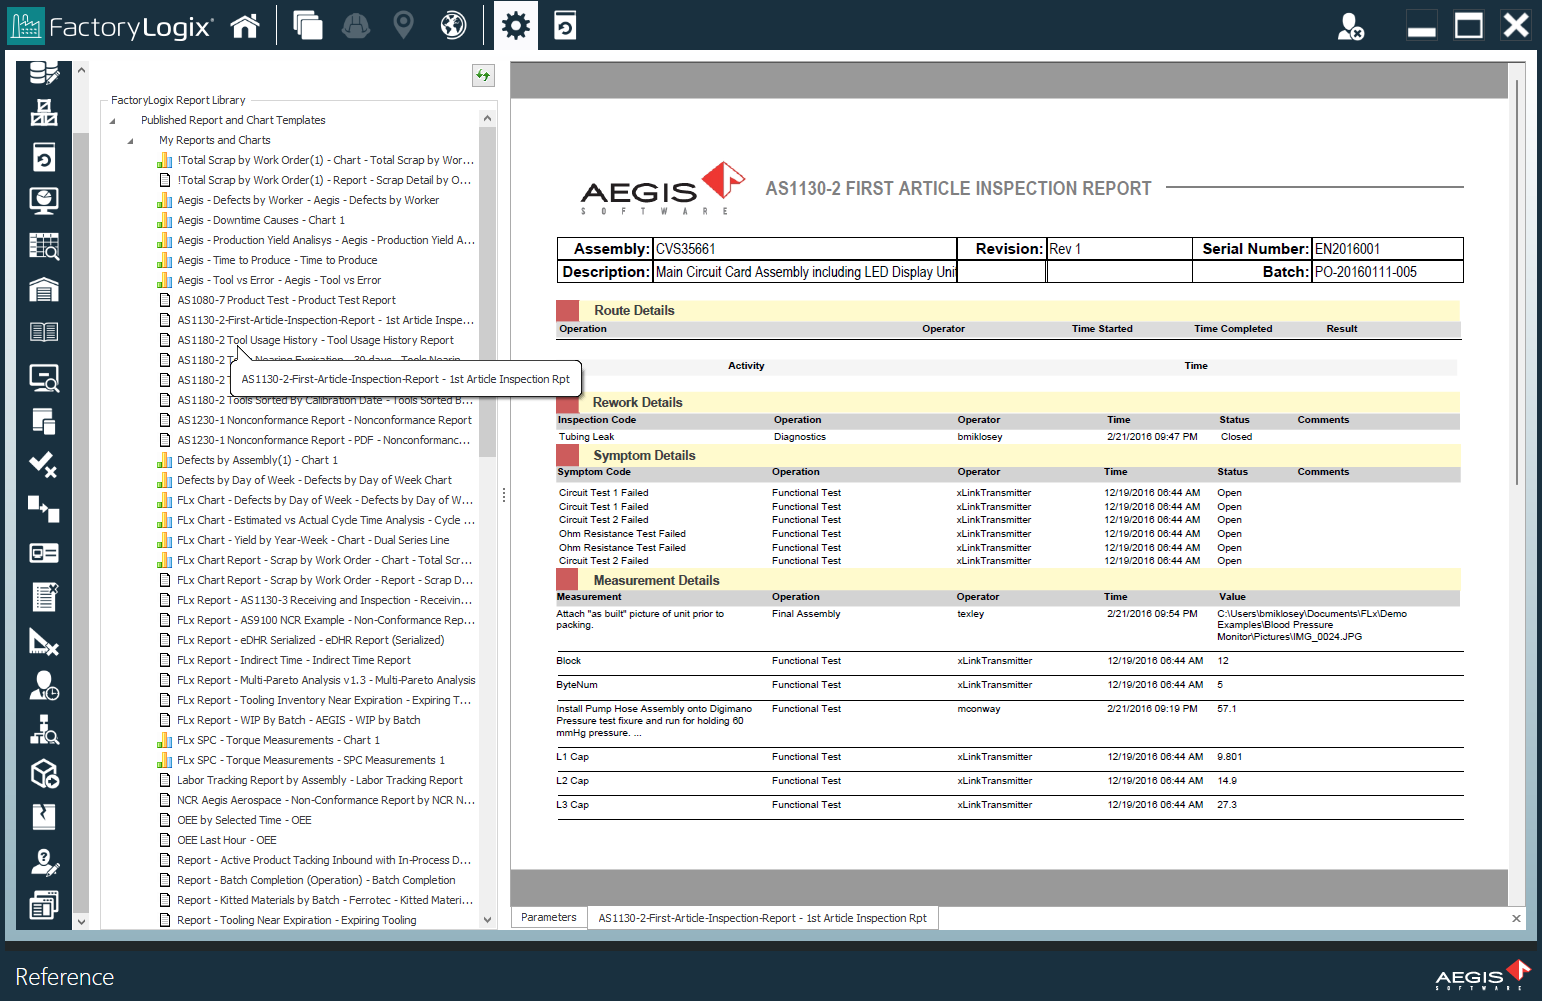Click the history panel icon beside the gear
Screen dimensions: 1542x1001
click(566, 25)
